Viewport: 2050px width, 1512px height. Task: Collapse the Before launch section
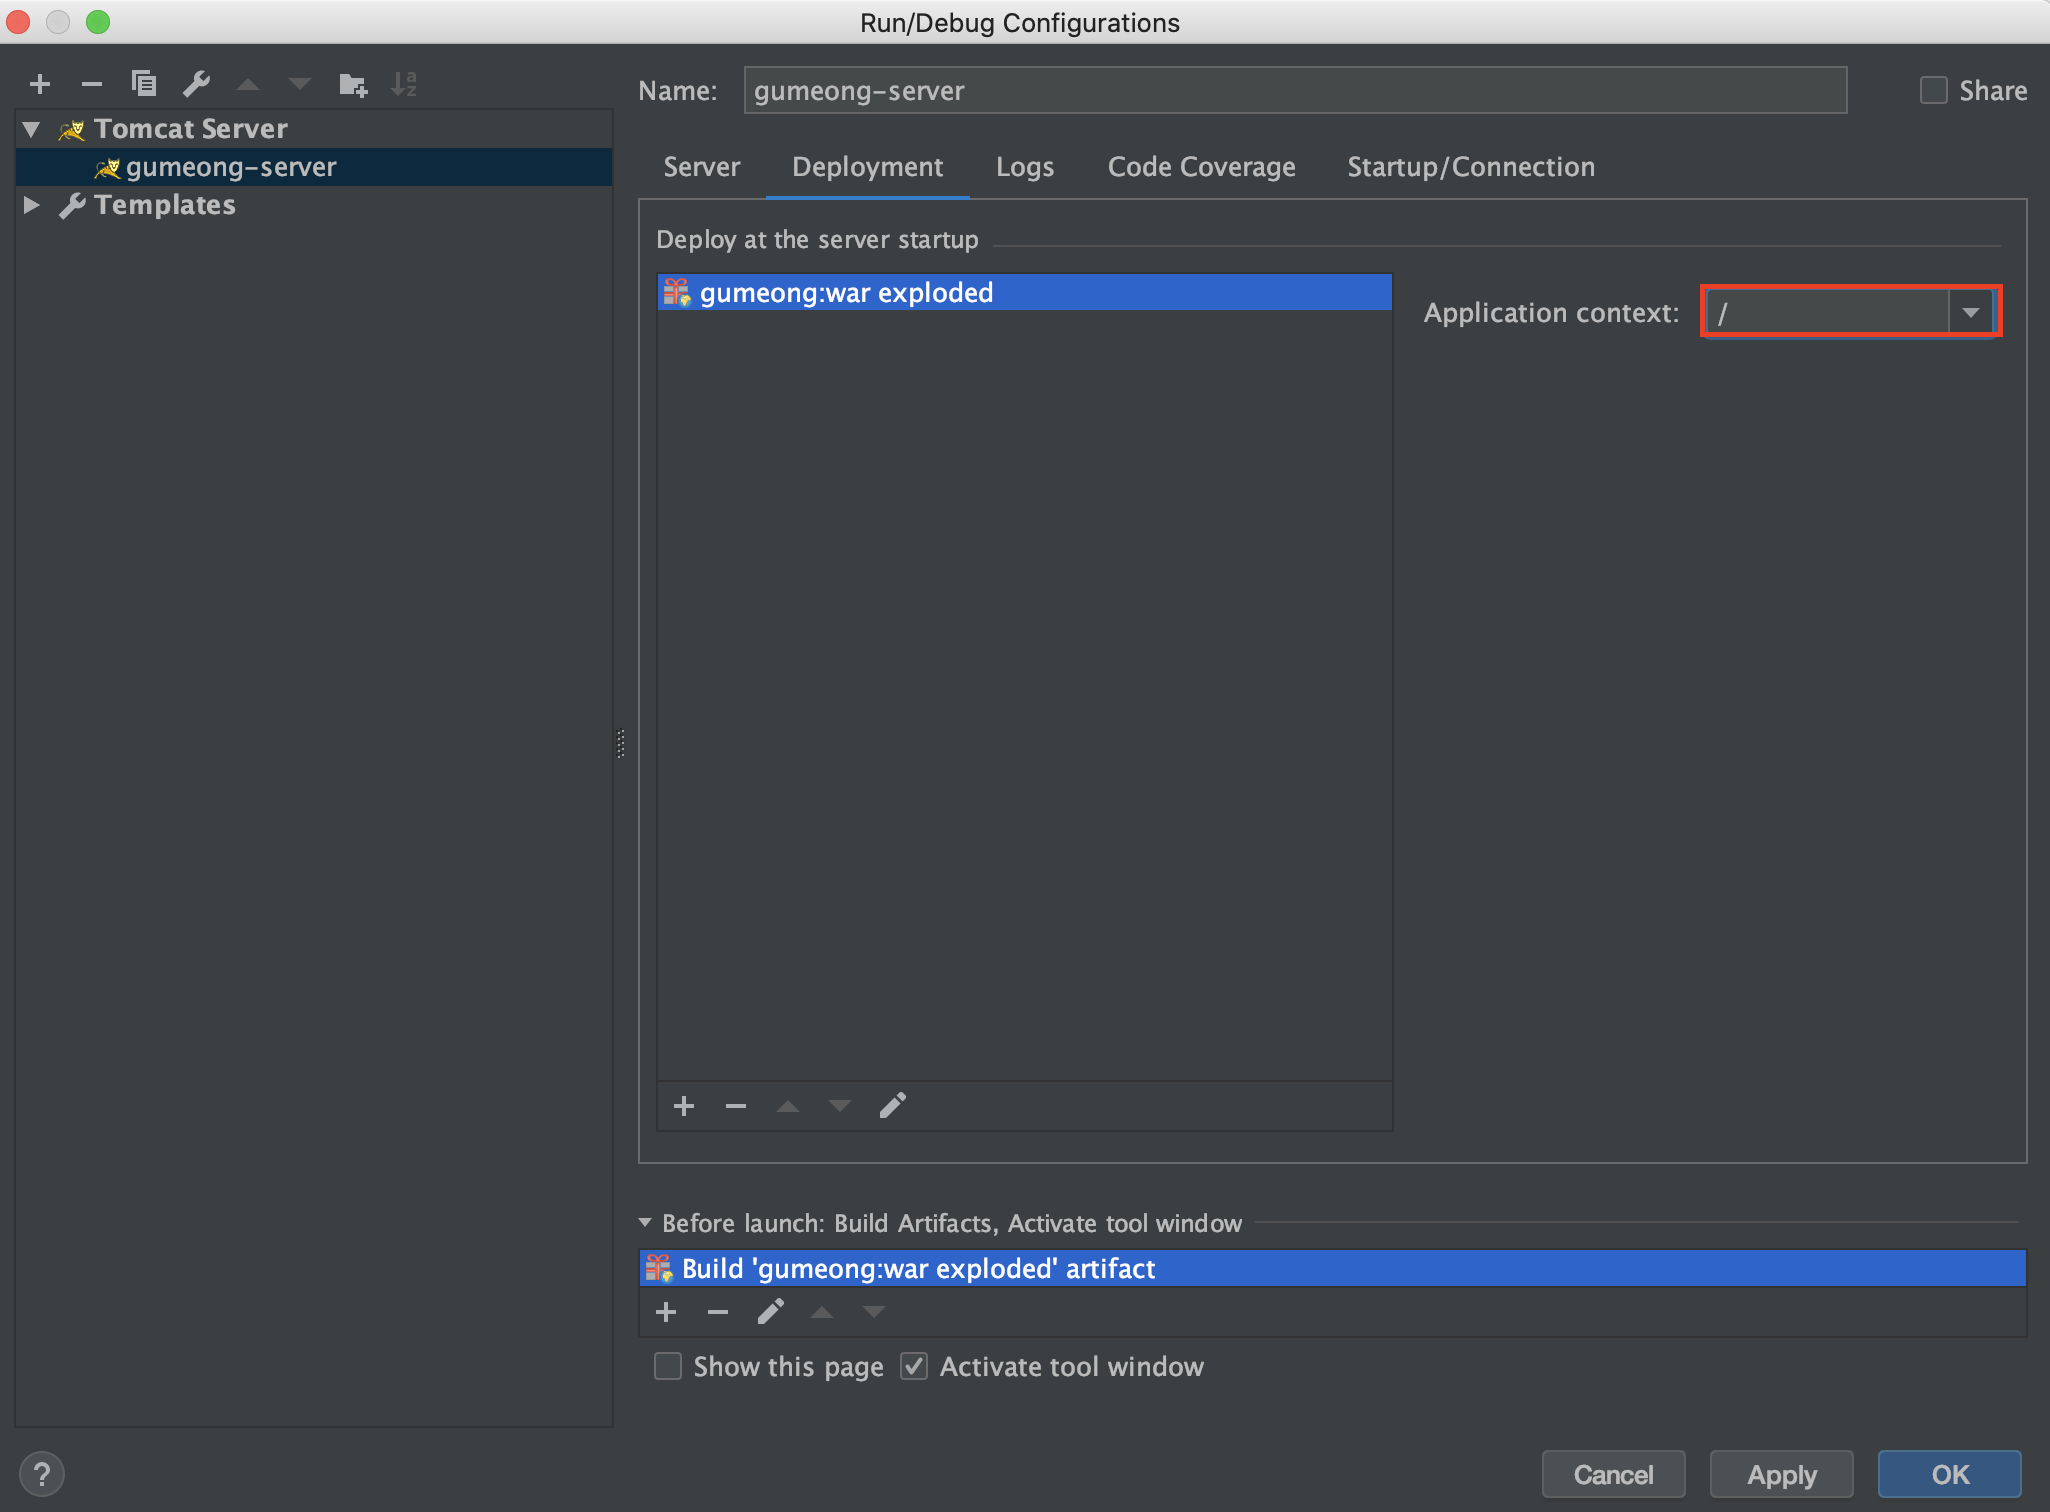tap(645, 1223)
